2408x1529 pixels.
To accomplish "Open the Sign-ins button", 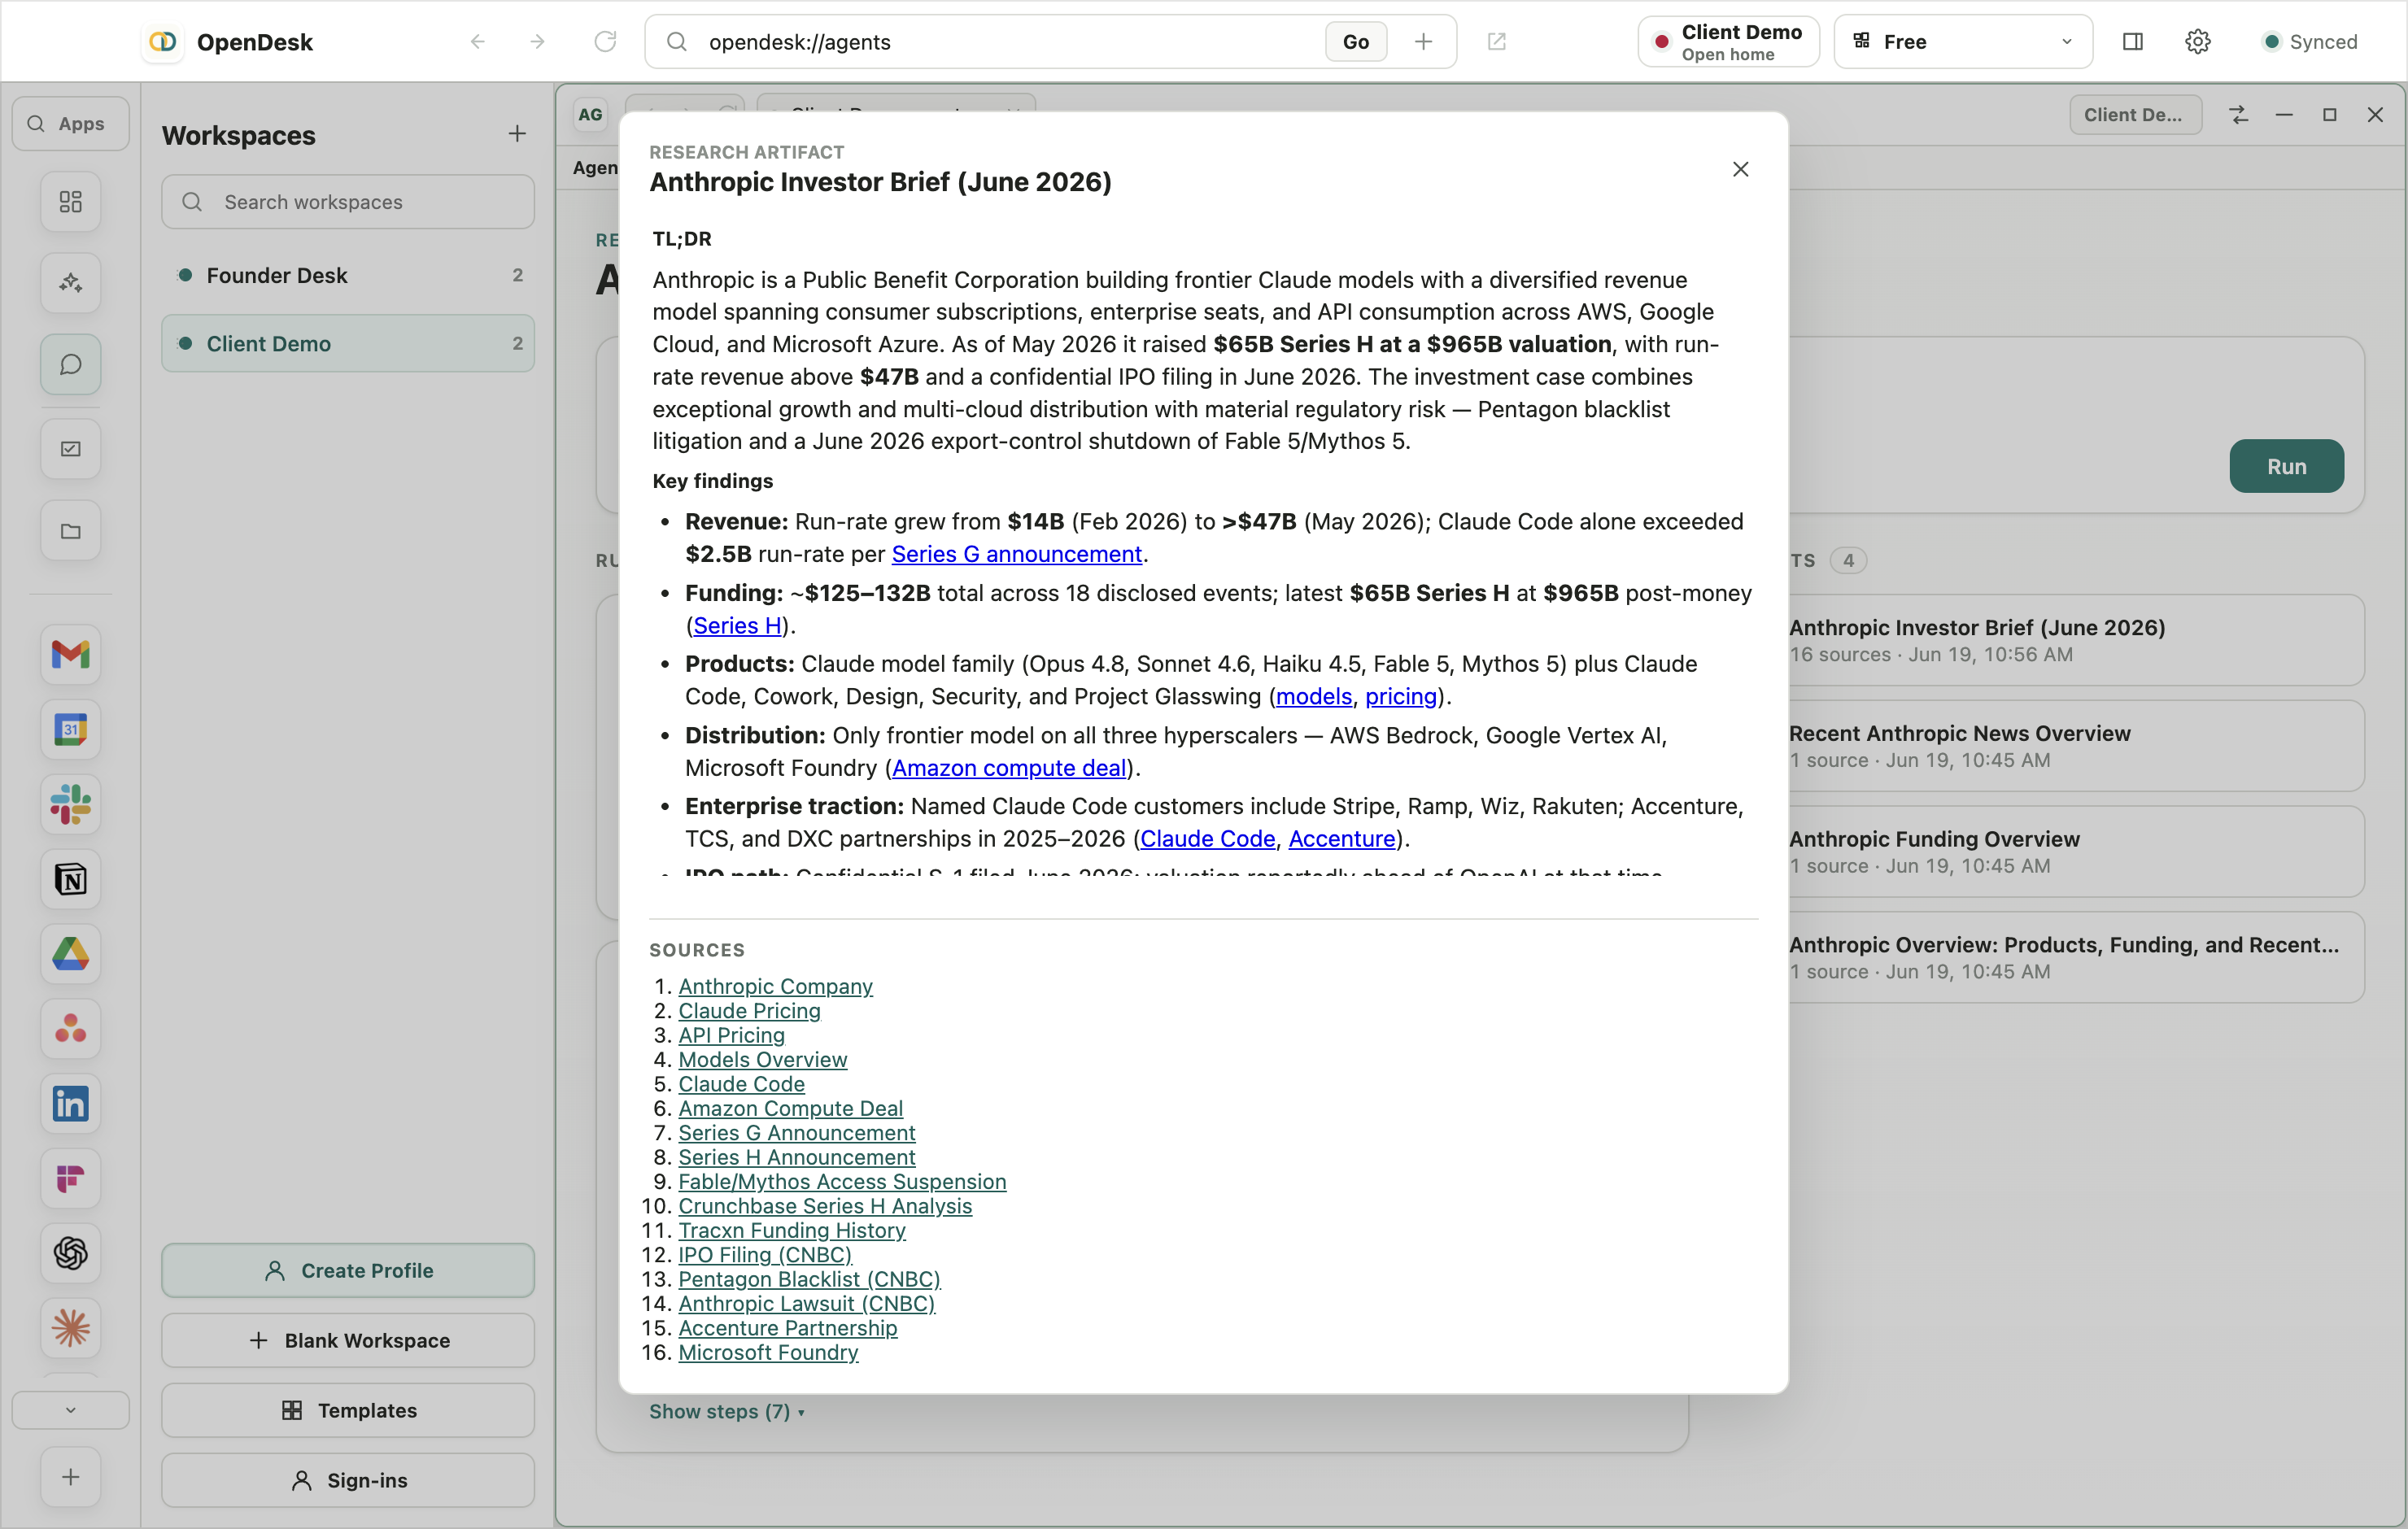I will [348, 1481].
